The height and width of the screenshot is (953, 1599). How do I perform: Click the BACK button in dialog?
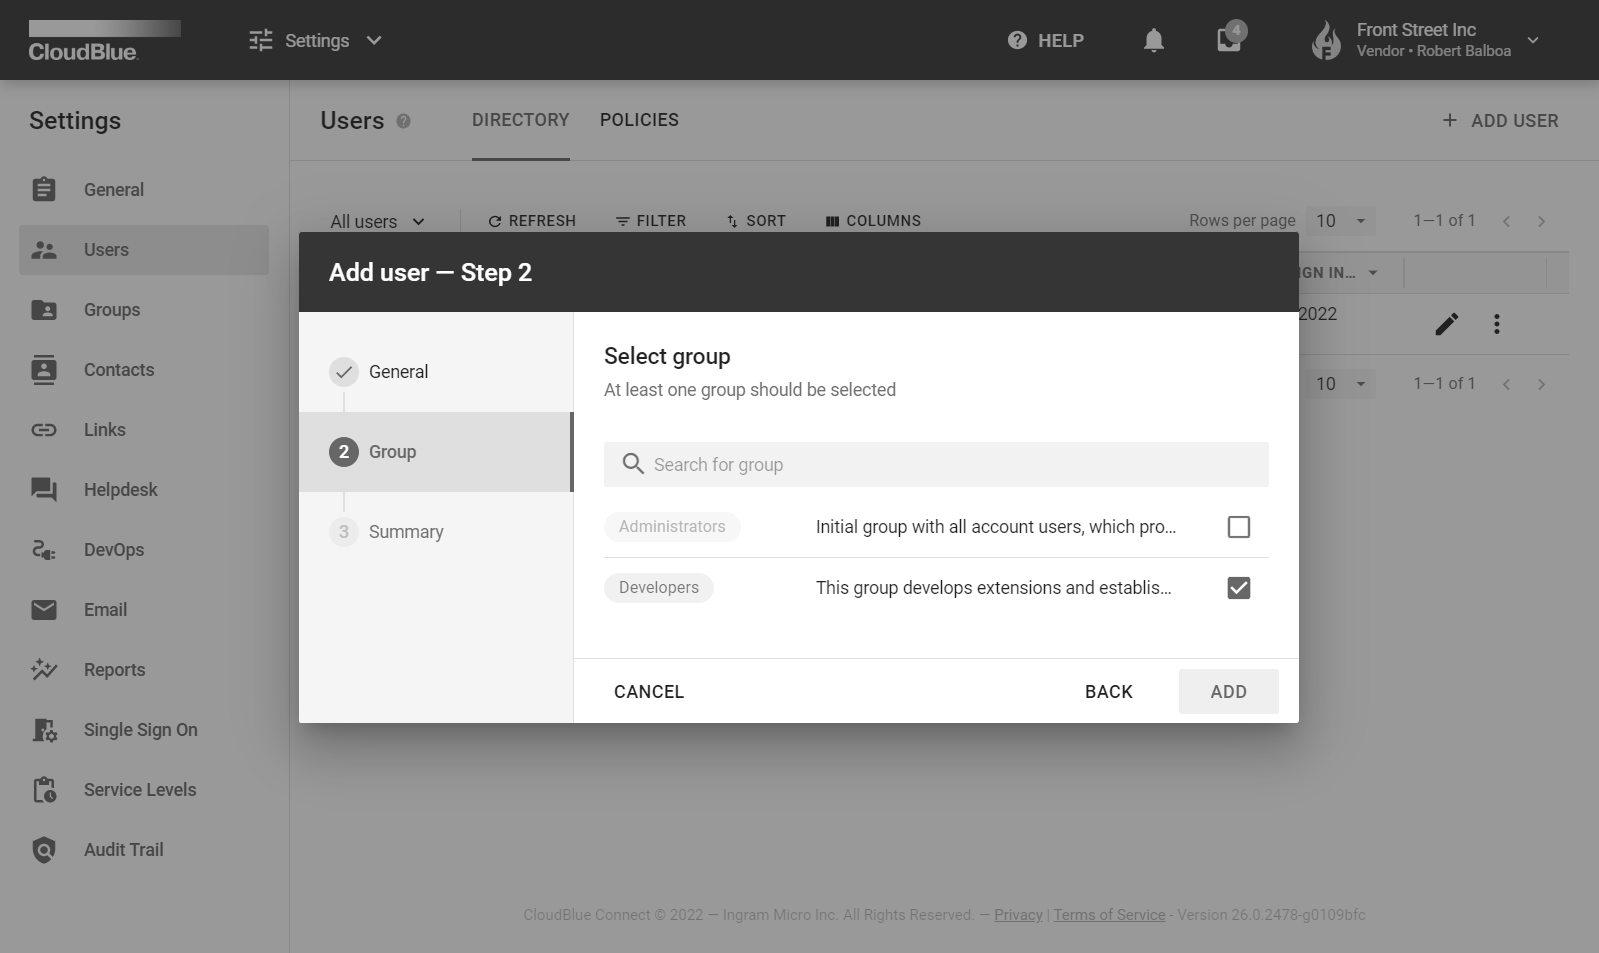click(x=1109, y=692)
